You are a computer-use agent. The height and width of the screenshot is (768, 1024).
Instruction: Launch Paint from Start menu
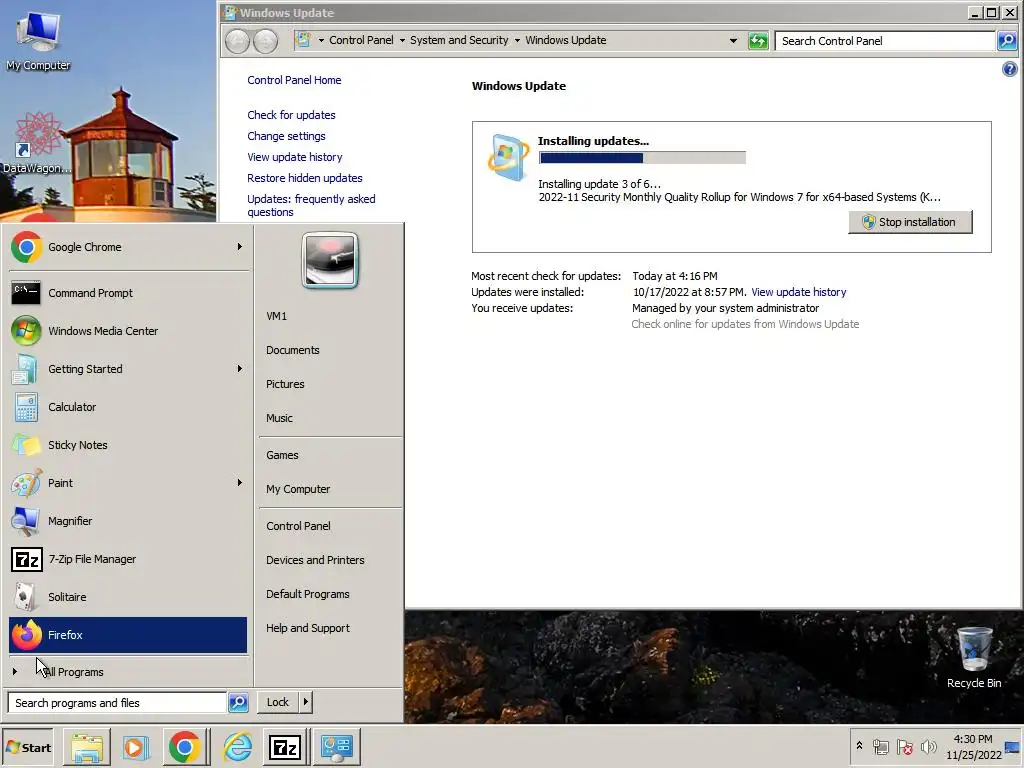(128, 483)
